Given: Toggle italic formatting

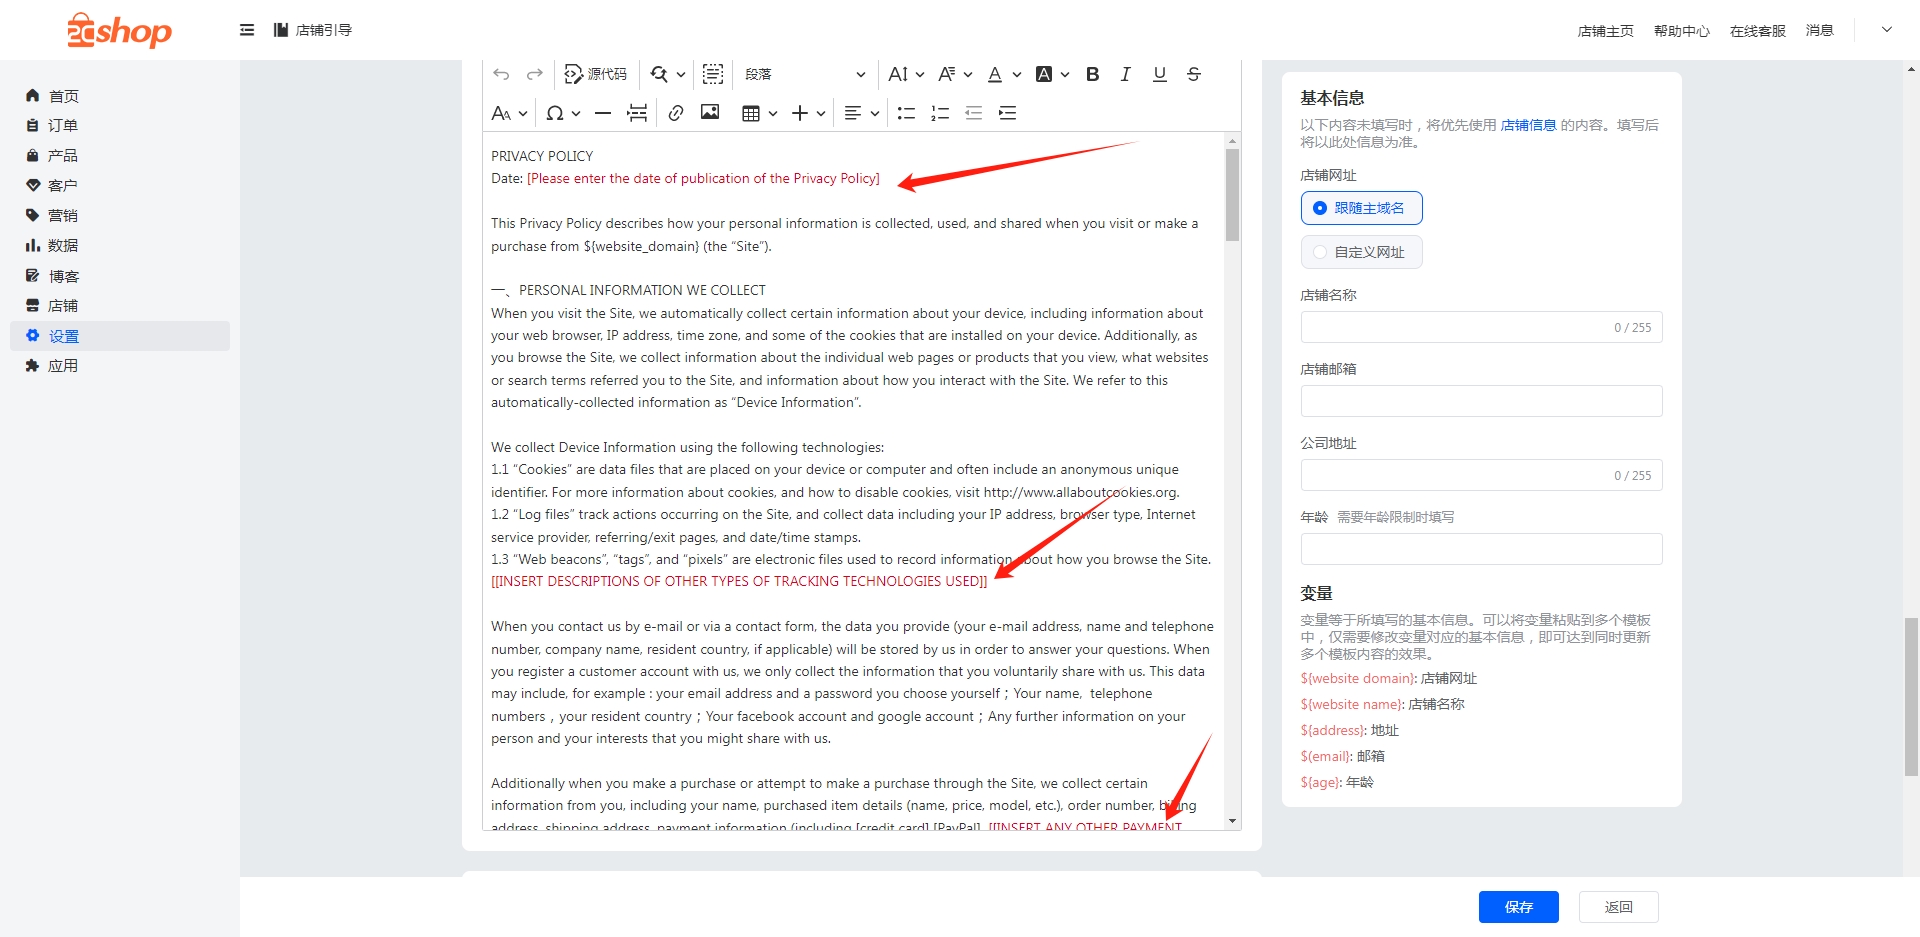Looking at the screenshot, I should (x=1126, y=74).
